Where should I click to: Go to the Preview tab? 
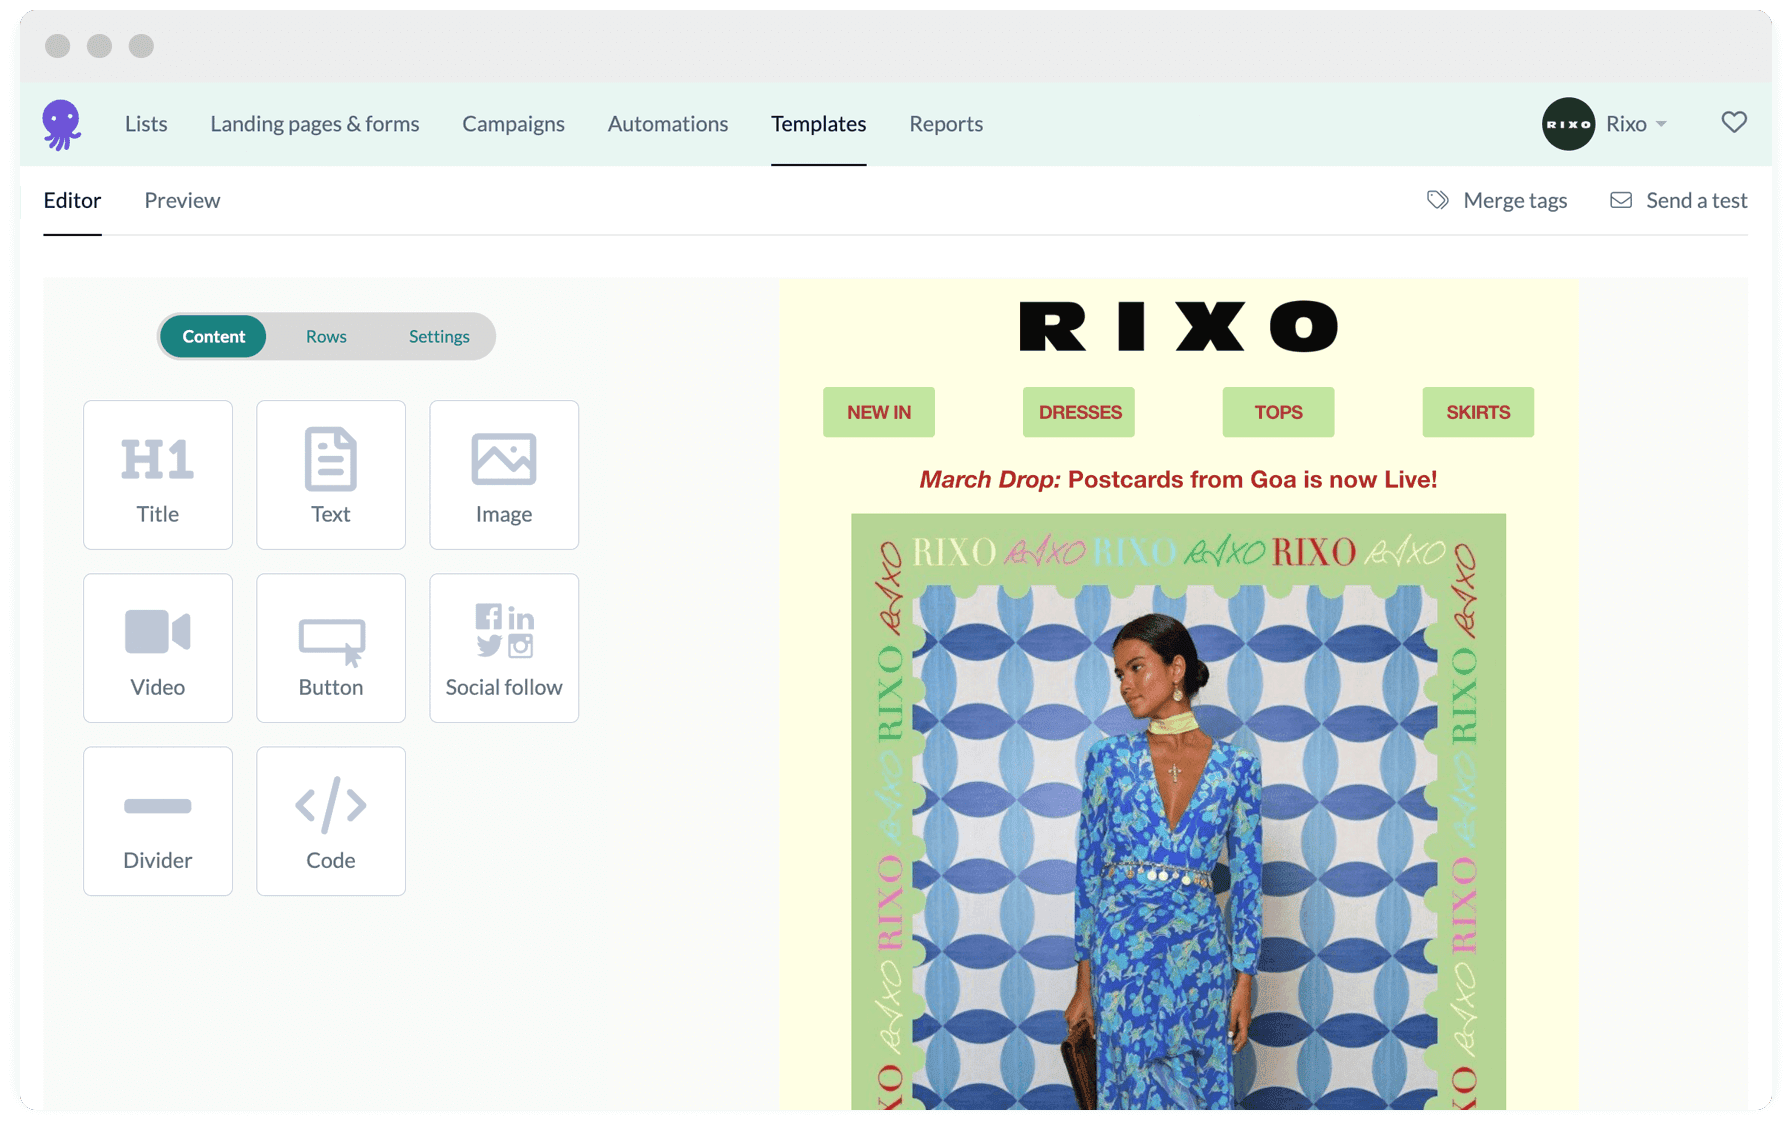tap(182, 200)
